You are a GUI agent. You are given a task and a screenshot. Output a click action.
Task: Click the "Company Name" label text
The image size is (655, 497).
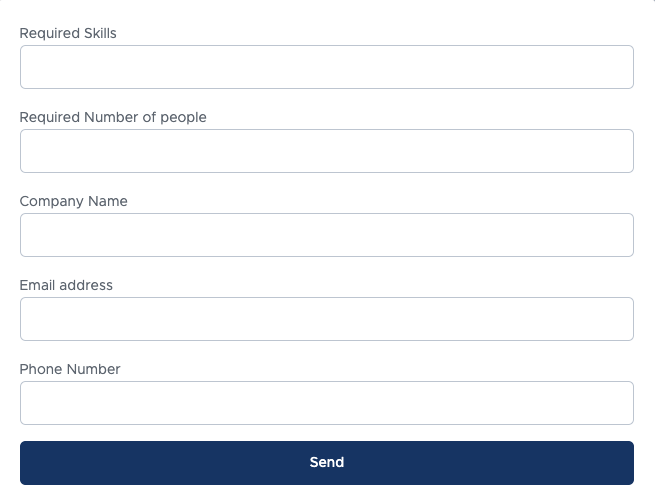tap(74, 201)
